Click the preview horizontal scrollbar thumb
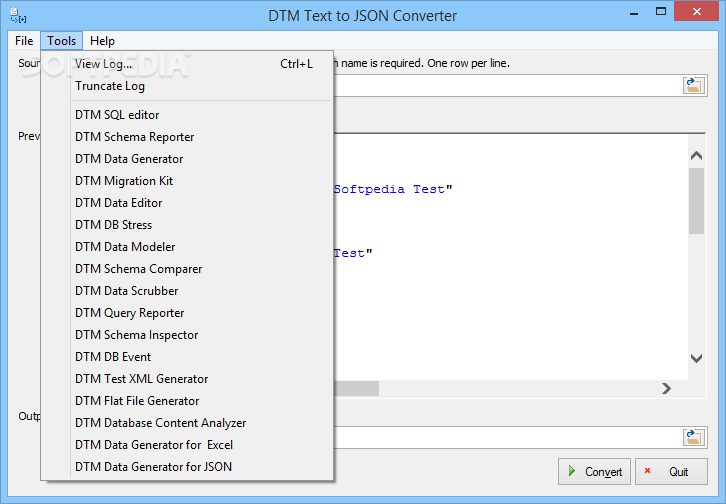The image size is (726, 504). (x=356, y=388)
